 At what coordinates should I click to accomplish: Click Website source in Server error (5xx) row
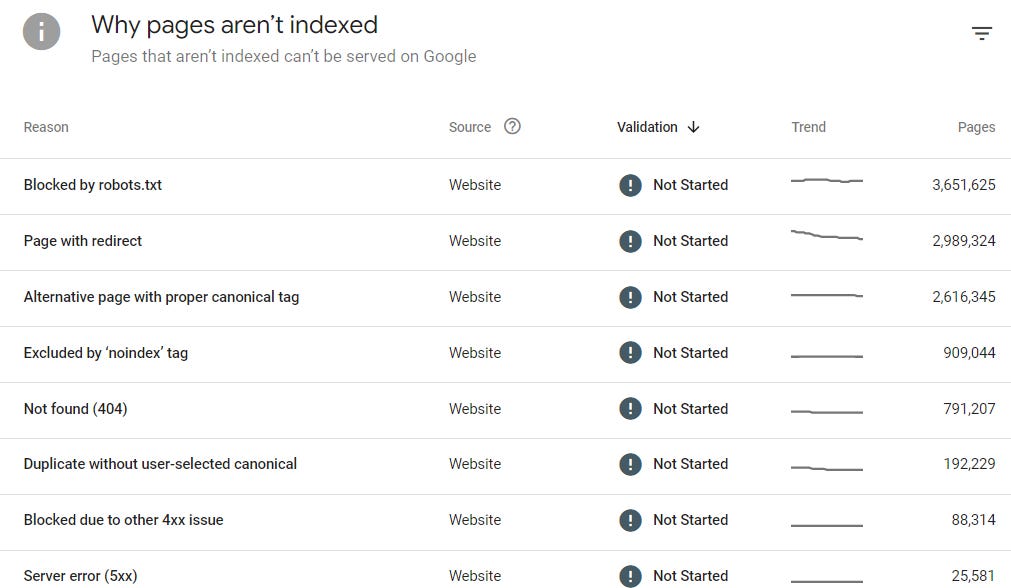coord(475,576)
